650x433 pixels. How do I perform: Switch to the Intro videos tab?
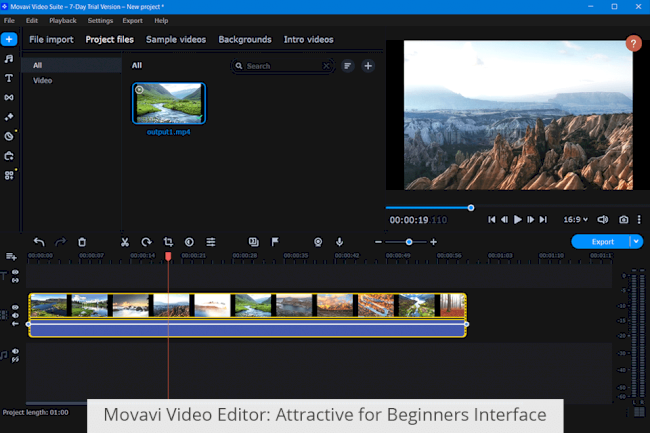point(308,39)
